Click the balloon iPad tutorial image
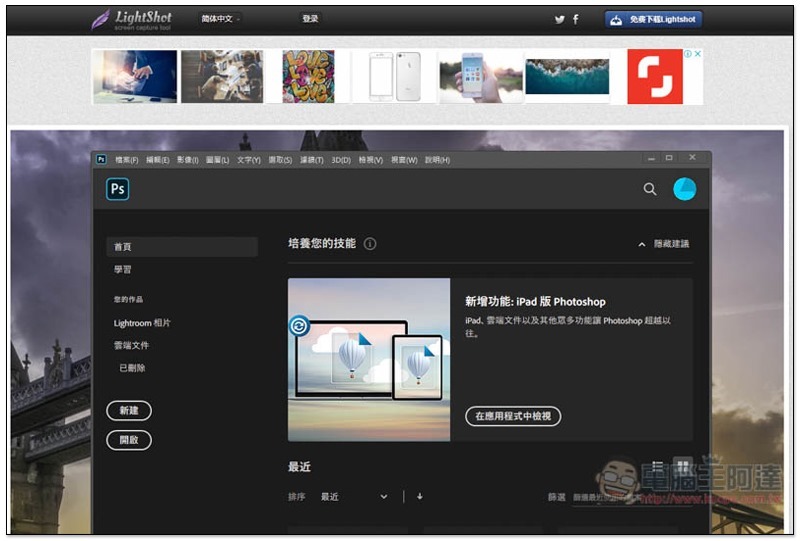This screenshot has width=800, height=541. click(369, 360)
